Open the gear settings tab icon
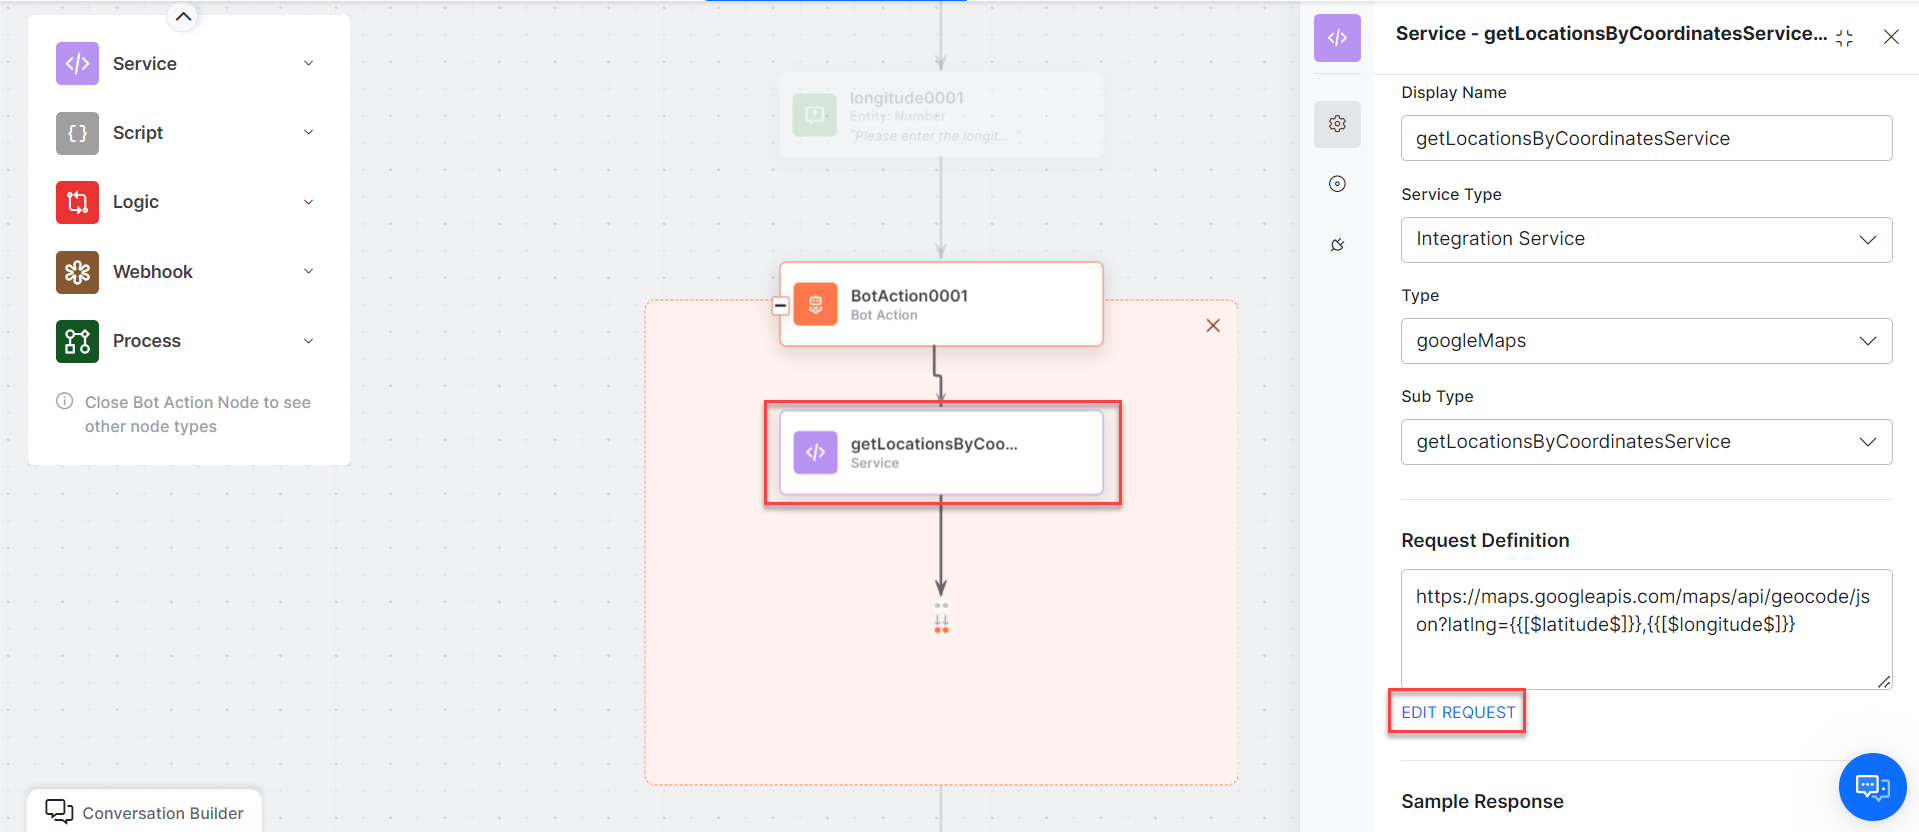The image size is (1919, 832). (x=1337, y=124)
